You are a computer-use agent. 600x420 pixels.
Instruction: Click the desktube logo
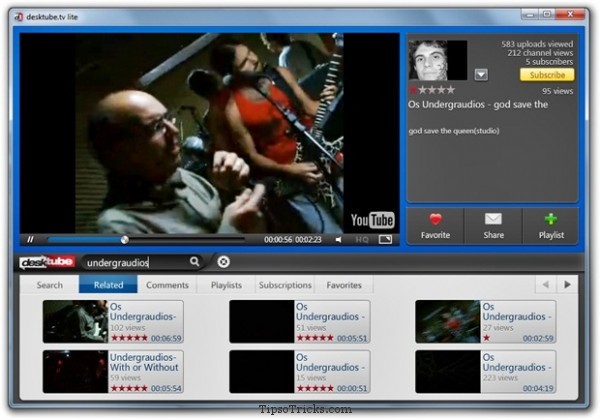tap(47, 262)
